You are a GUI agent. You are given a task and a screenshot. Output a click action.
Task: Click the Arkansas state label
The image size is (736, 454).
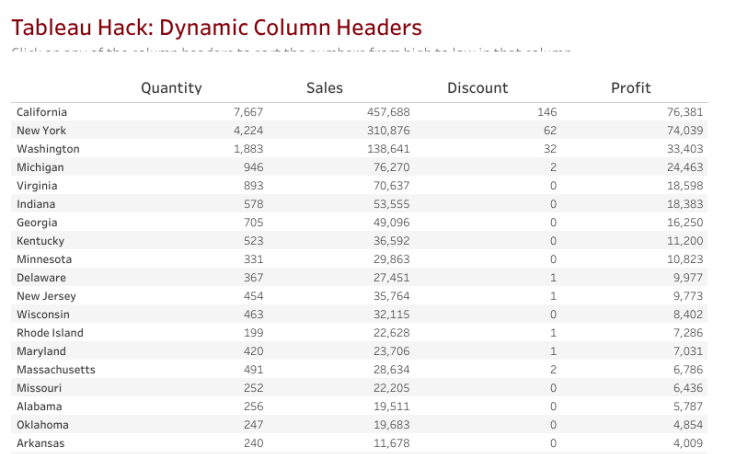pos(40,443)
